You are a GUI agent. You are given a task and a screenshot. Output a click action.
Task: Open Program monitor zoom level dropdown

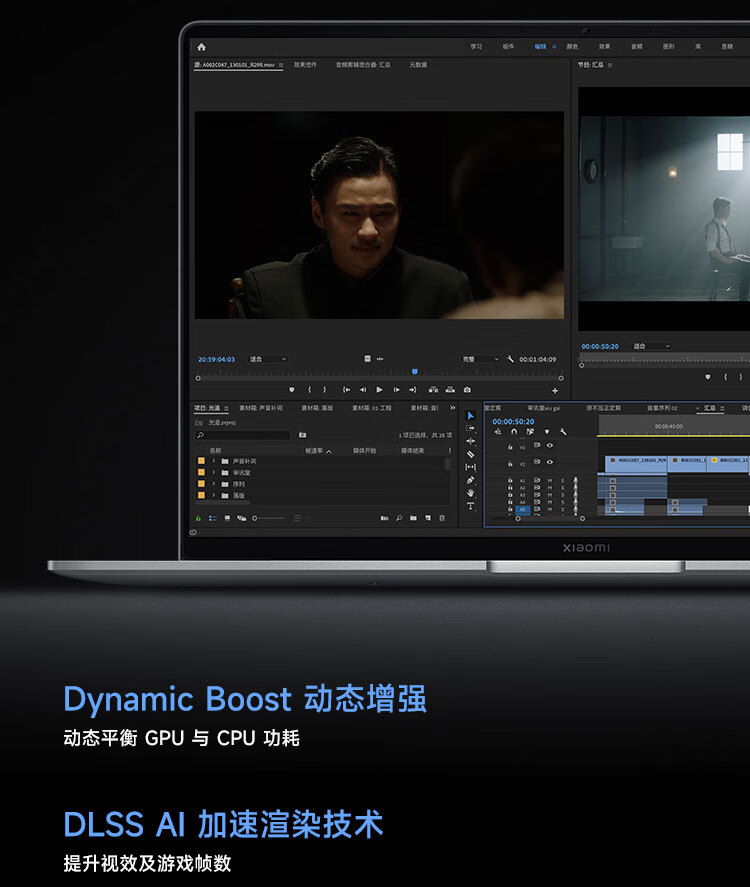point(652,346)
